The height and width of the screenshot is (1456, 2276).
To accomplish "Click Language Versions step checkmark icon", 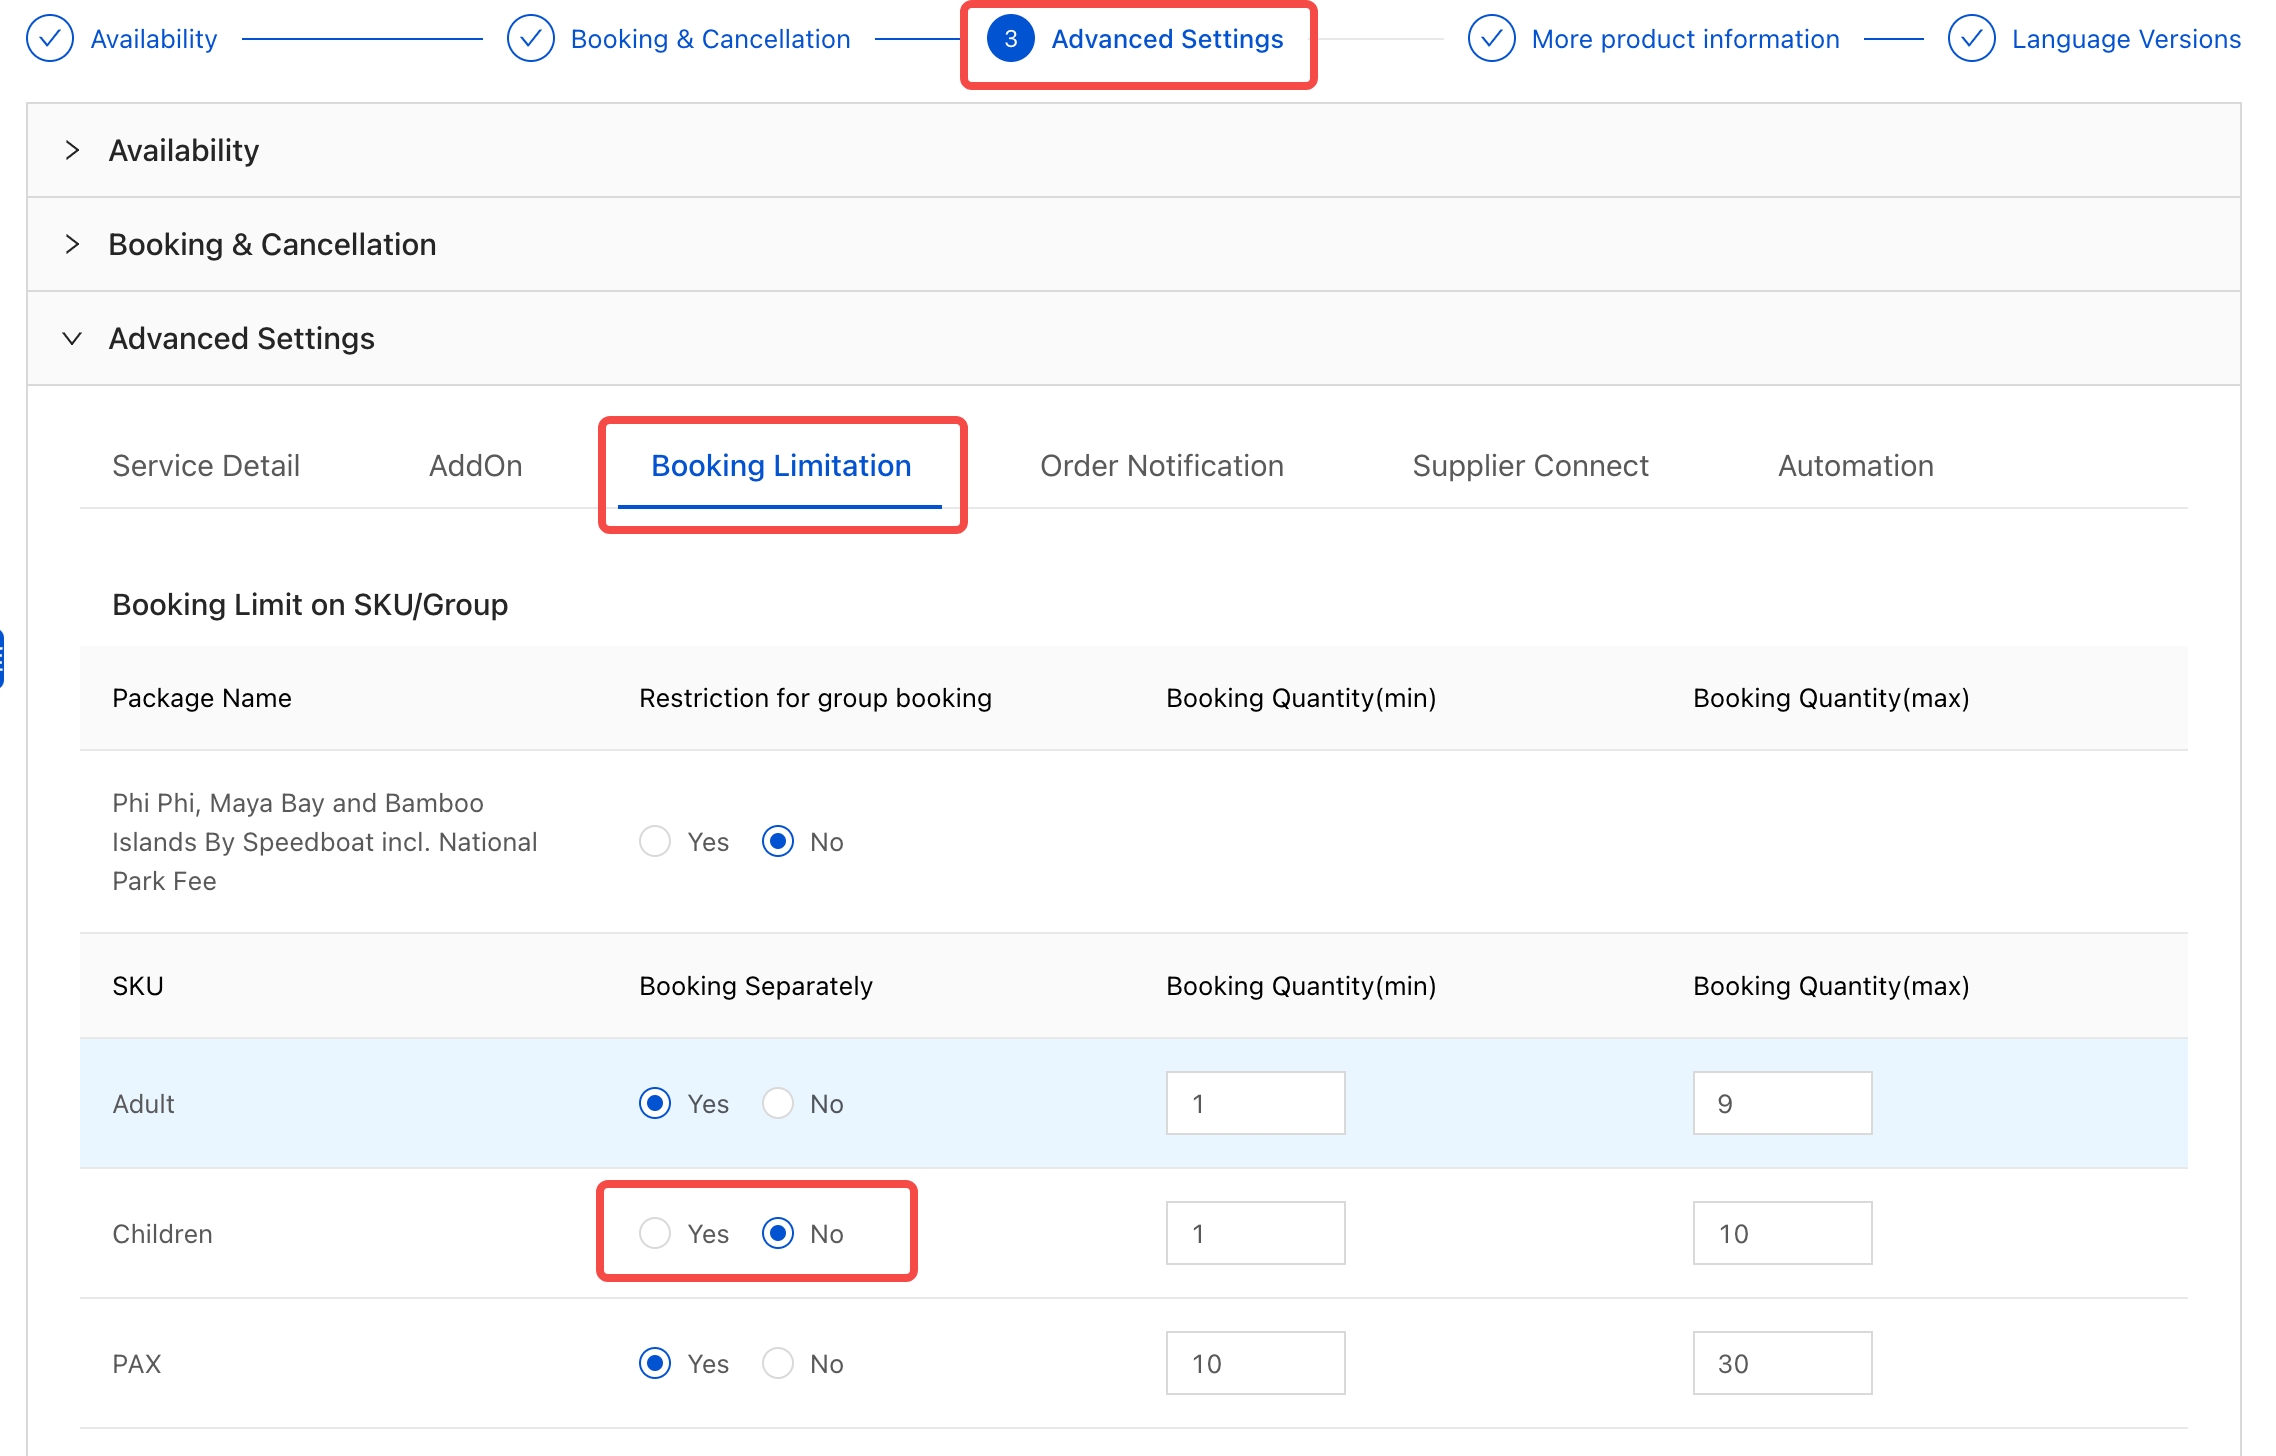I will [x=1971, y=39].
